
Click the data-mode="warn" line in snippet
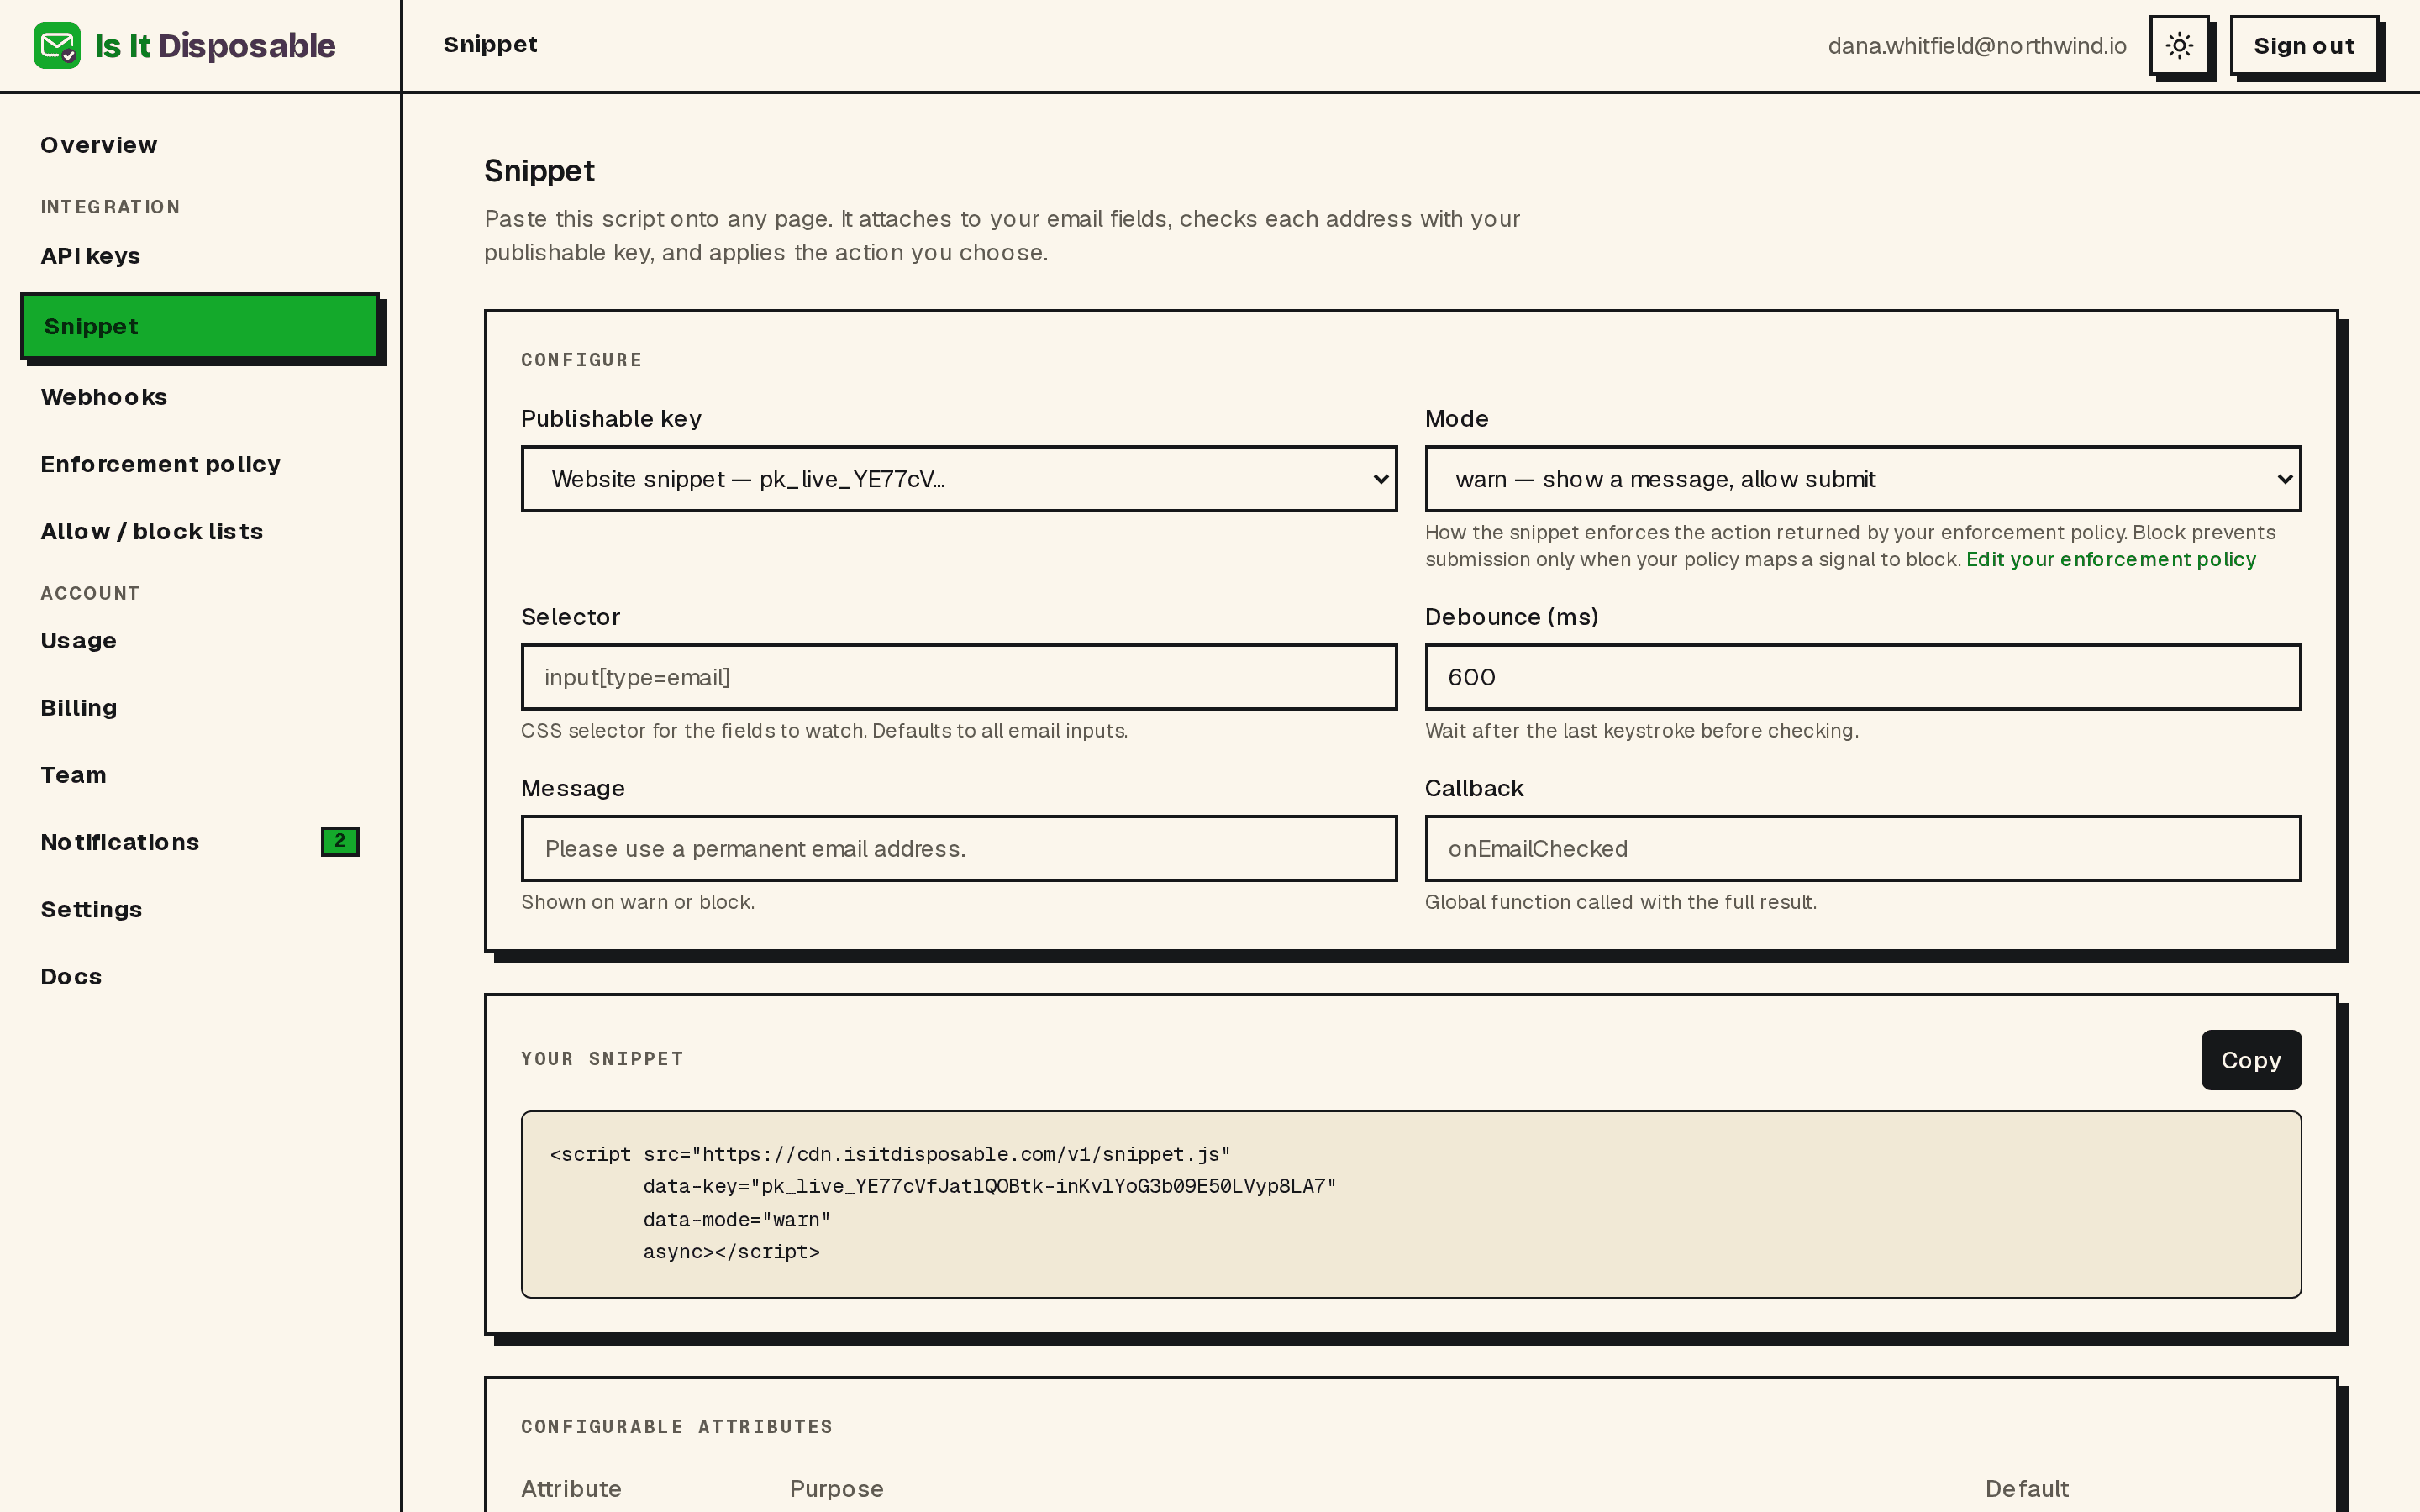[x=737, y=1220]
